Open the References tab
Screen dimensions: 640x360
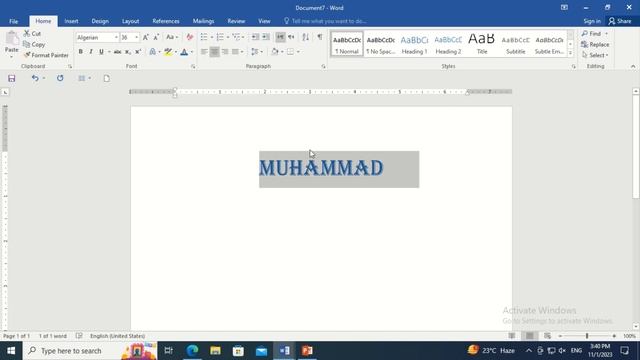pos(166,21)
